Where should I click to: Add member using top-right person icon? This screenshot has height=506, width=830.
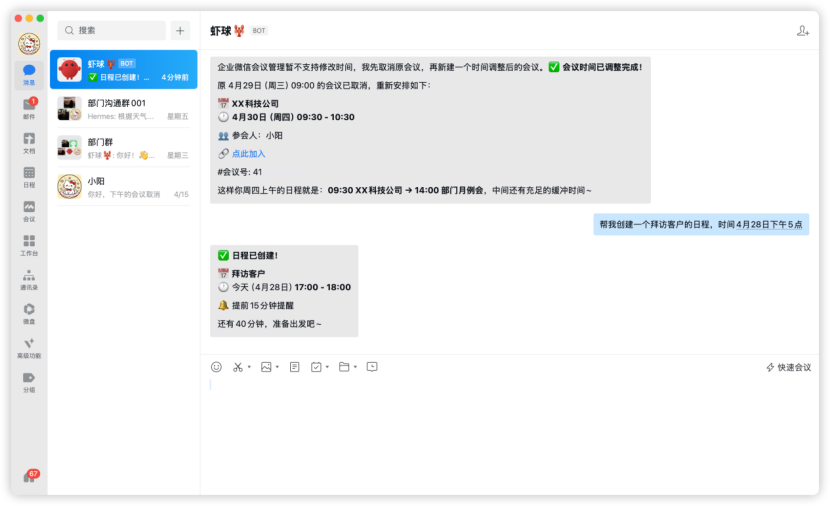pyautogui.click(x=802, y=31)
